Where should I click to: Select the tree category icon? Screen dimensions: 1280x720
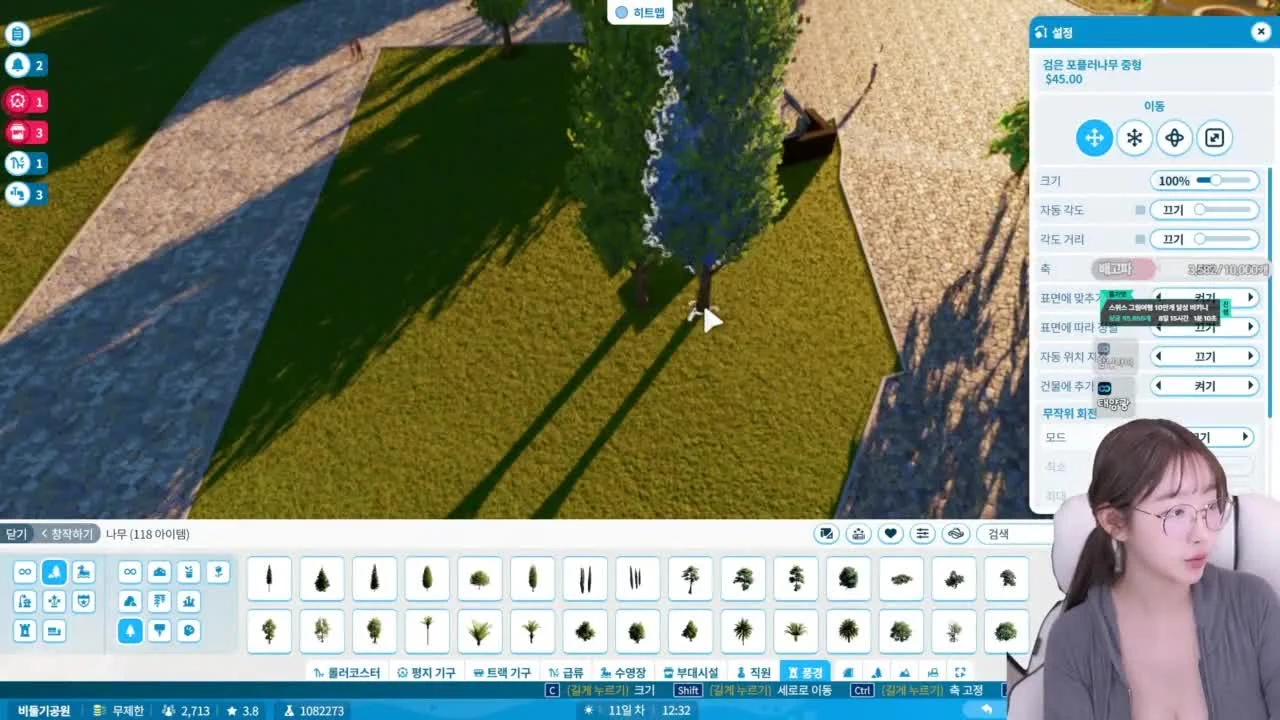coord(130,631)
